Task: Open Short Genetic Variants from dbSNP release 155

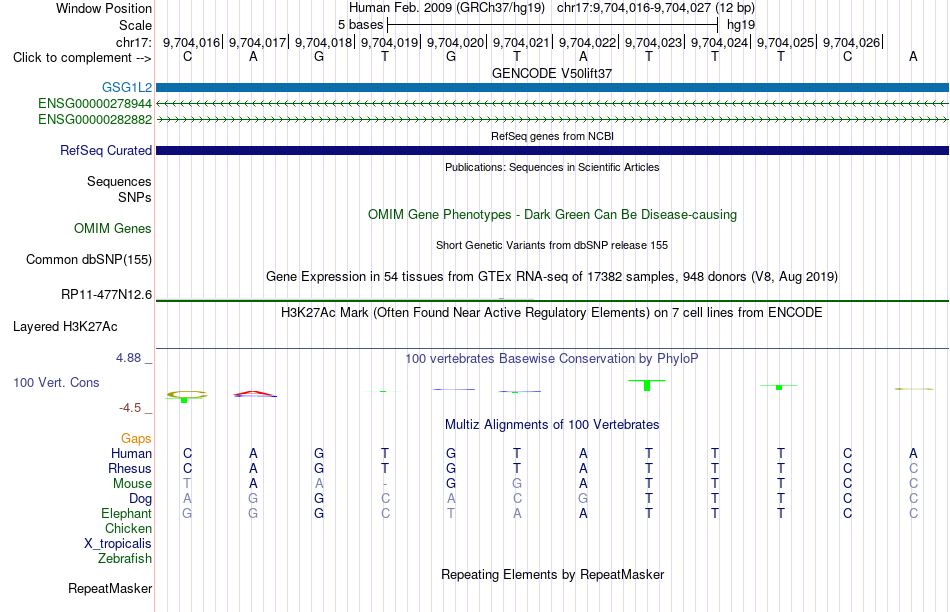Action: [552, 245]
